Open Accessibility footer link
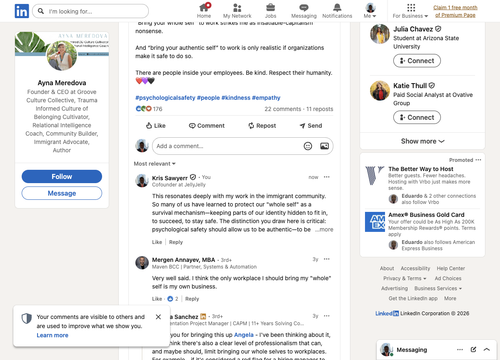Screen dimensions: 500x360 [x=415, y=268]
